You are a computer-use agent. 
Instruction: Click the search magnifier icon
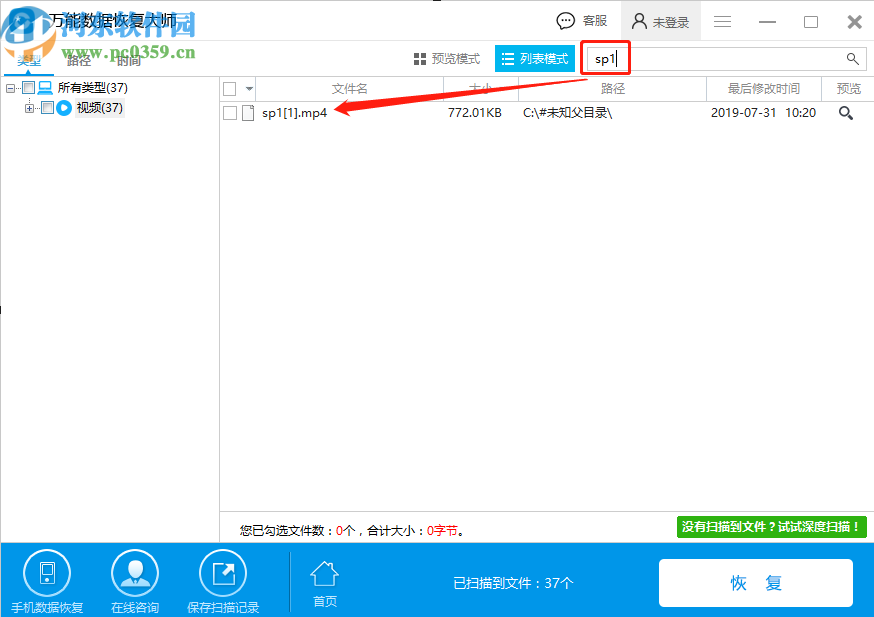(x=851, y=58)
